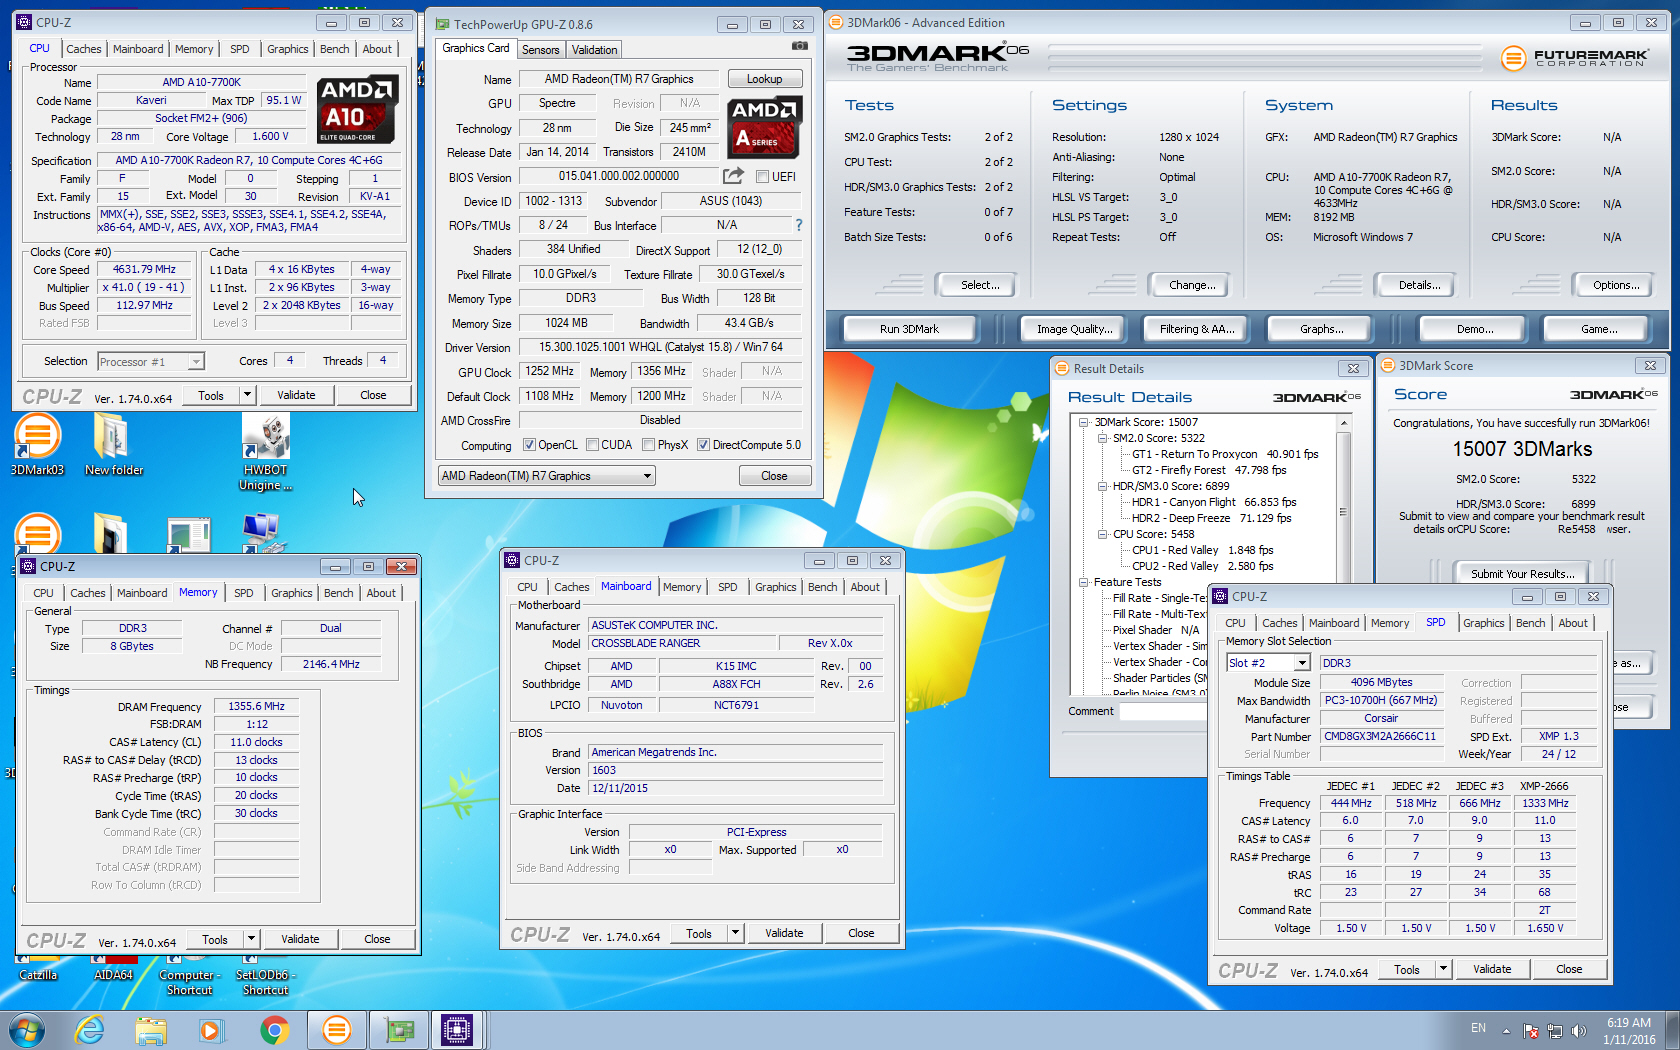Open the Tools dropdown arrow in CPU-Z SPD window
This screenshot has width=1680, height=1050.
(1443, 969)
